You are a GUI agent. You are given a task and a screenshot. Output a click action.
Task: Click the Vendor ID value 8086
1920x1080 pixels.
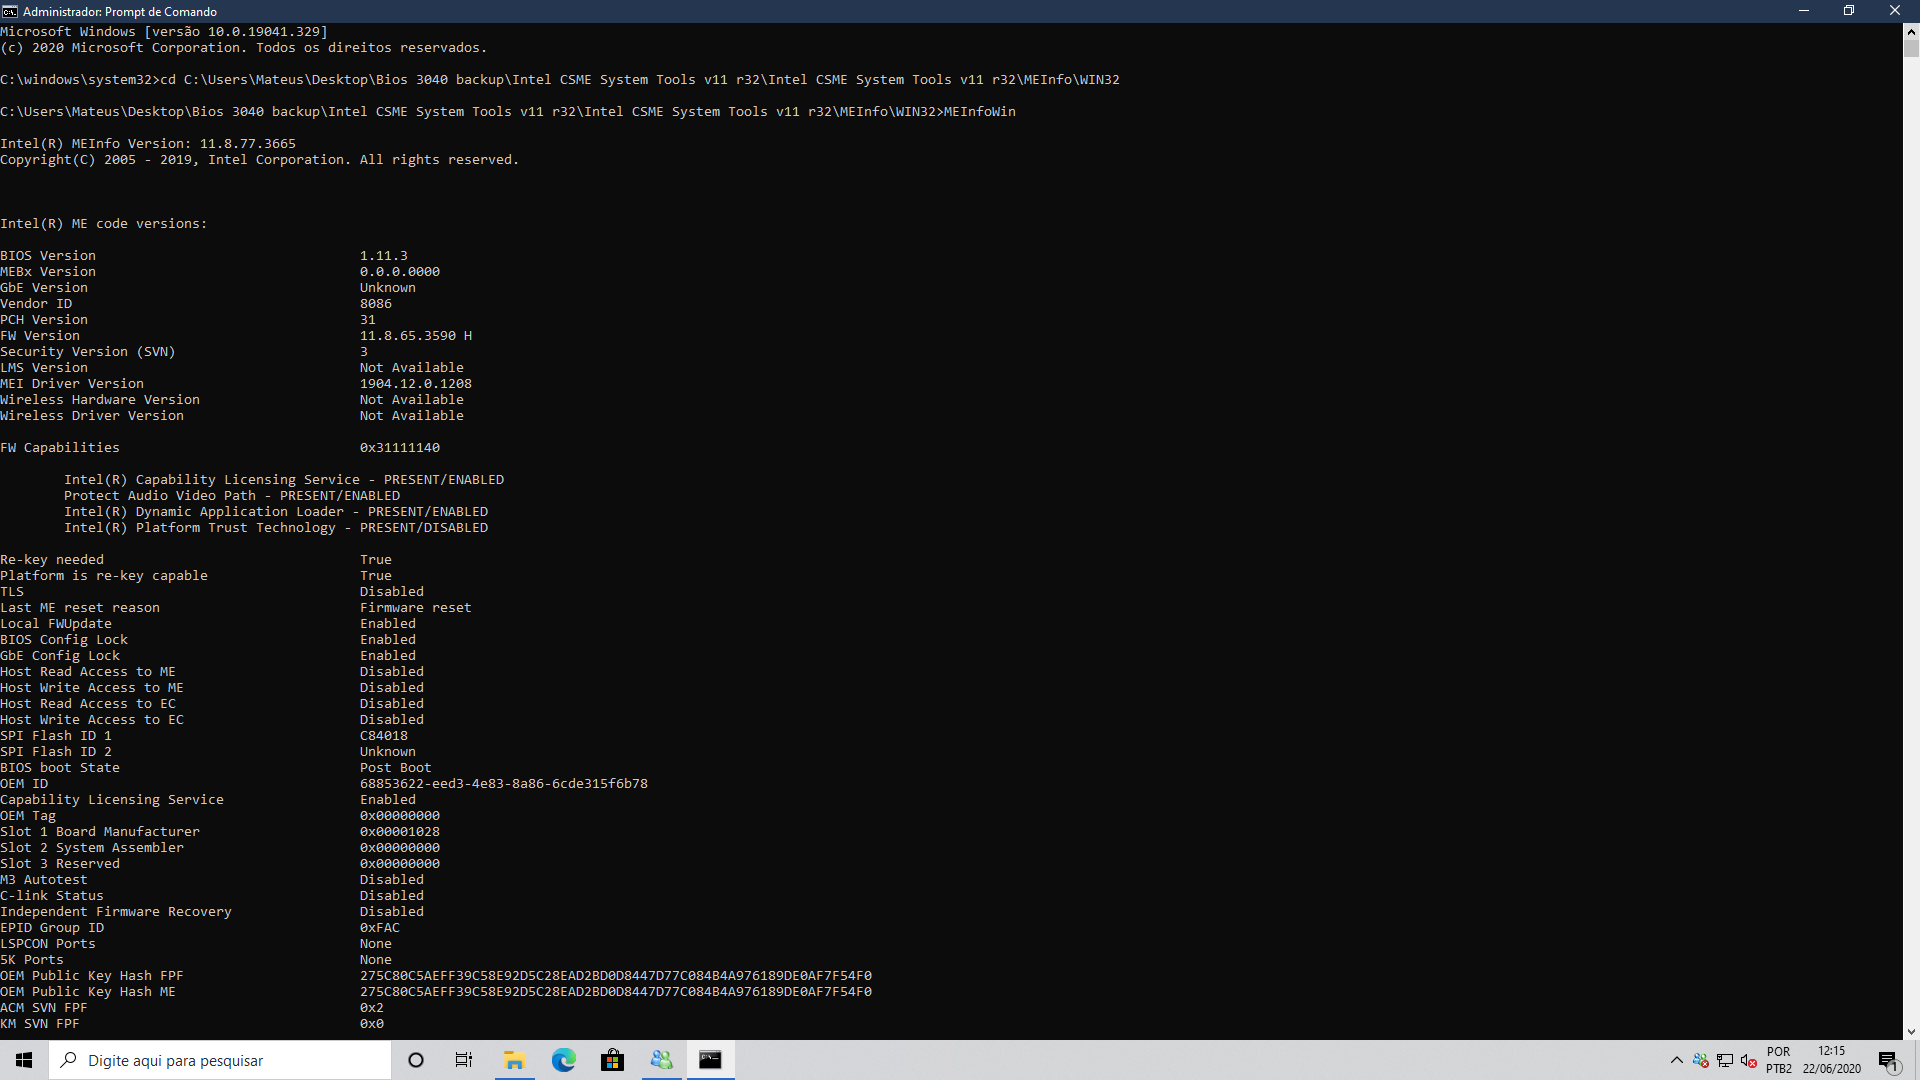tap(376, 304)
